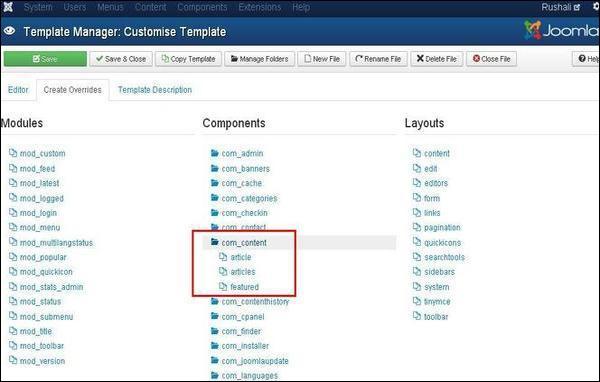Click the copy icon beside sidebars layout
Viewport: 600px width, 382px height.
[417, 271]
